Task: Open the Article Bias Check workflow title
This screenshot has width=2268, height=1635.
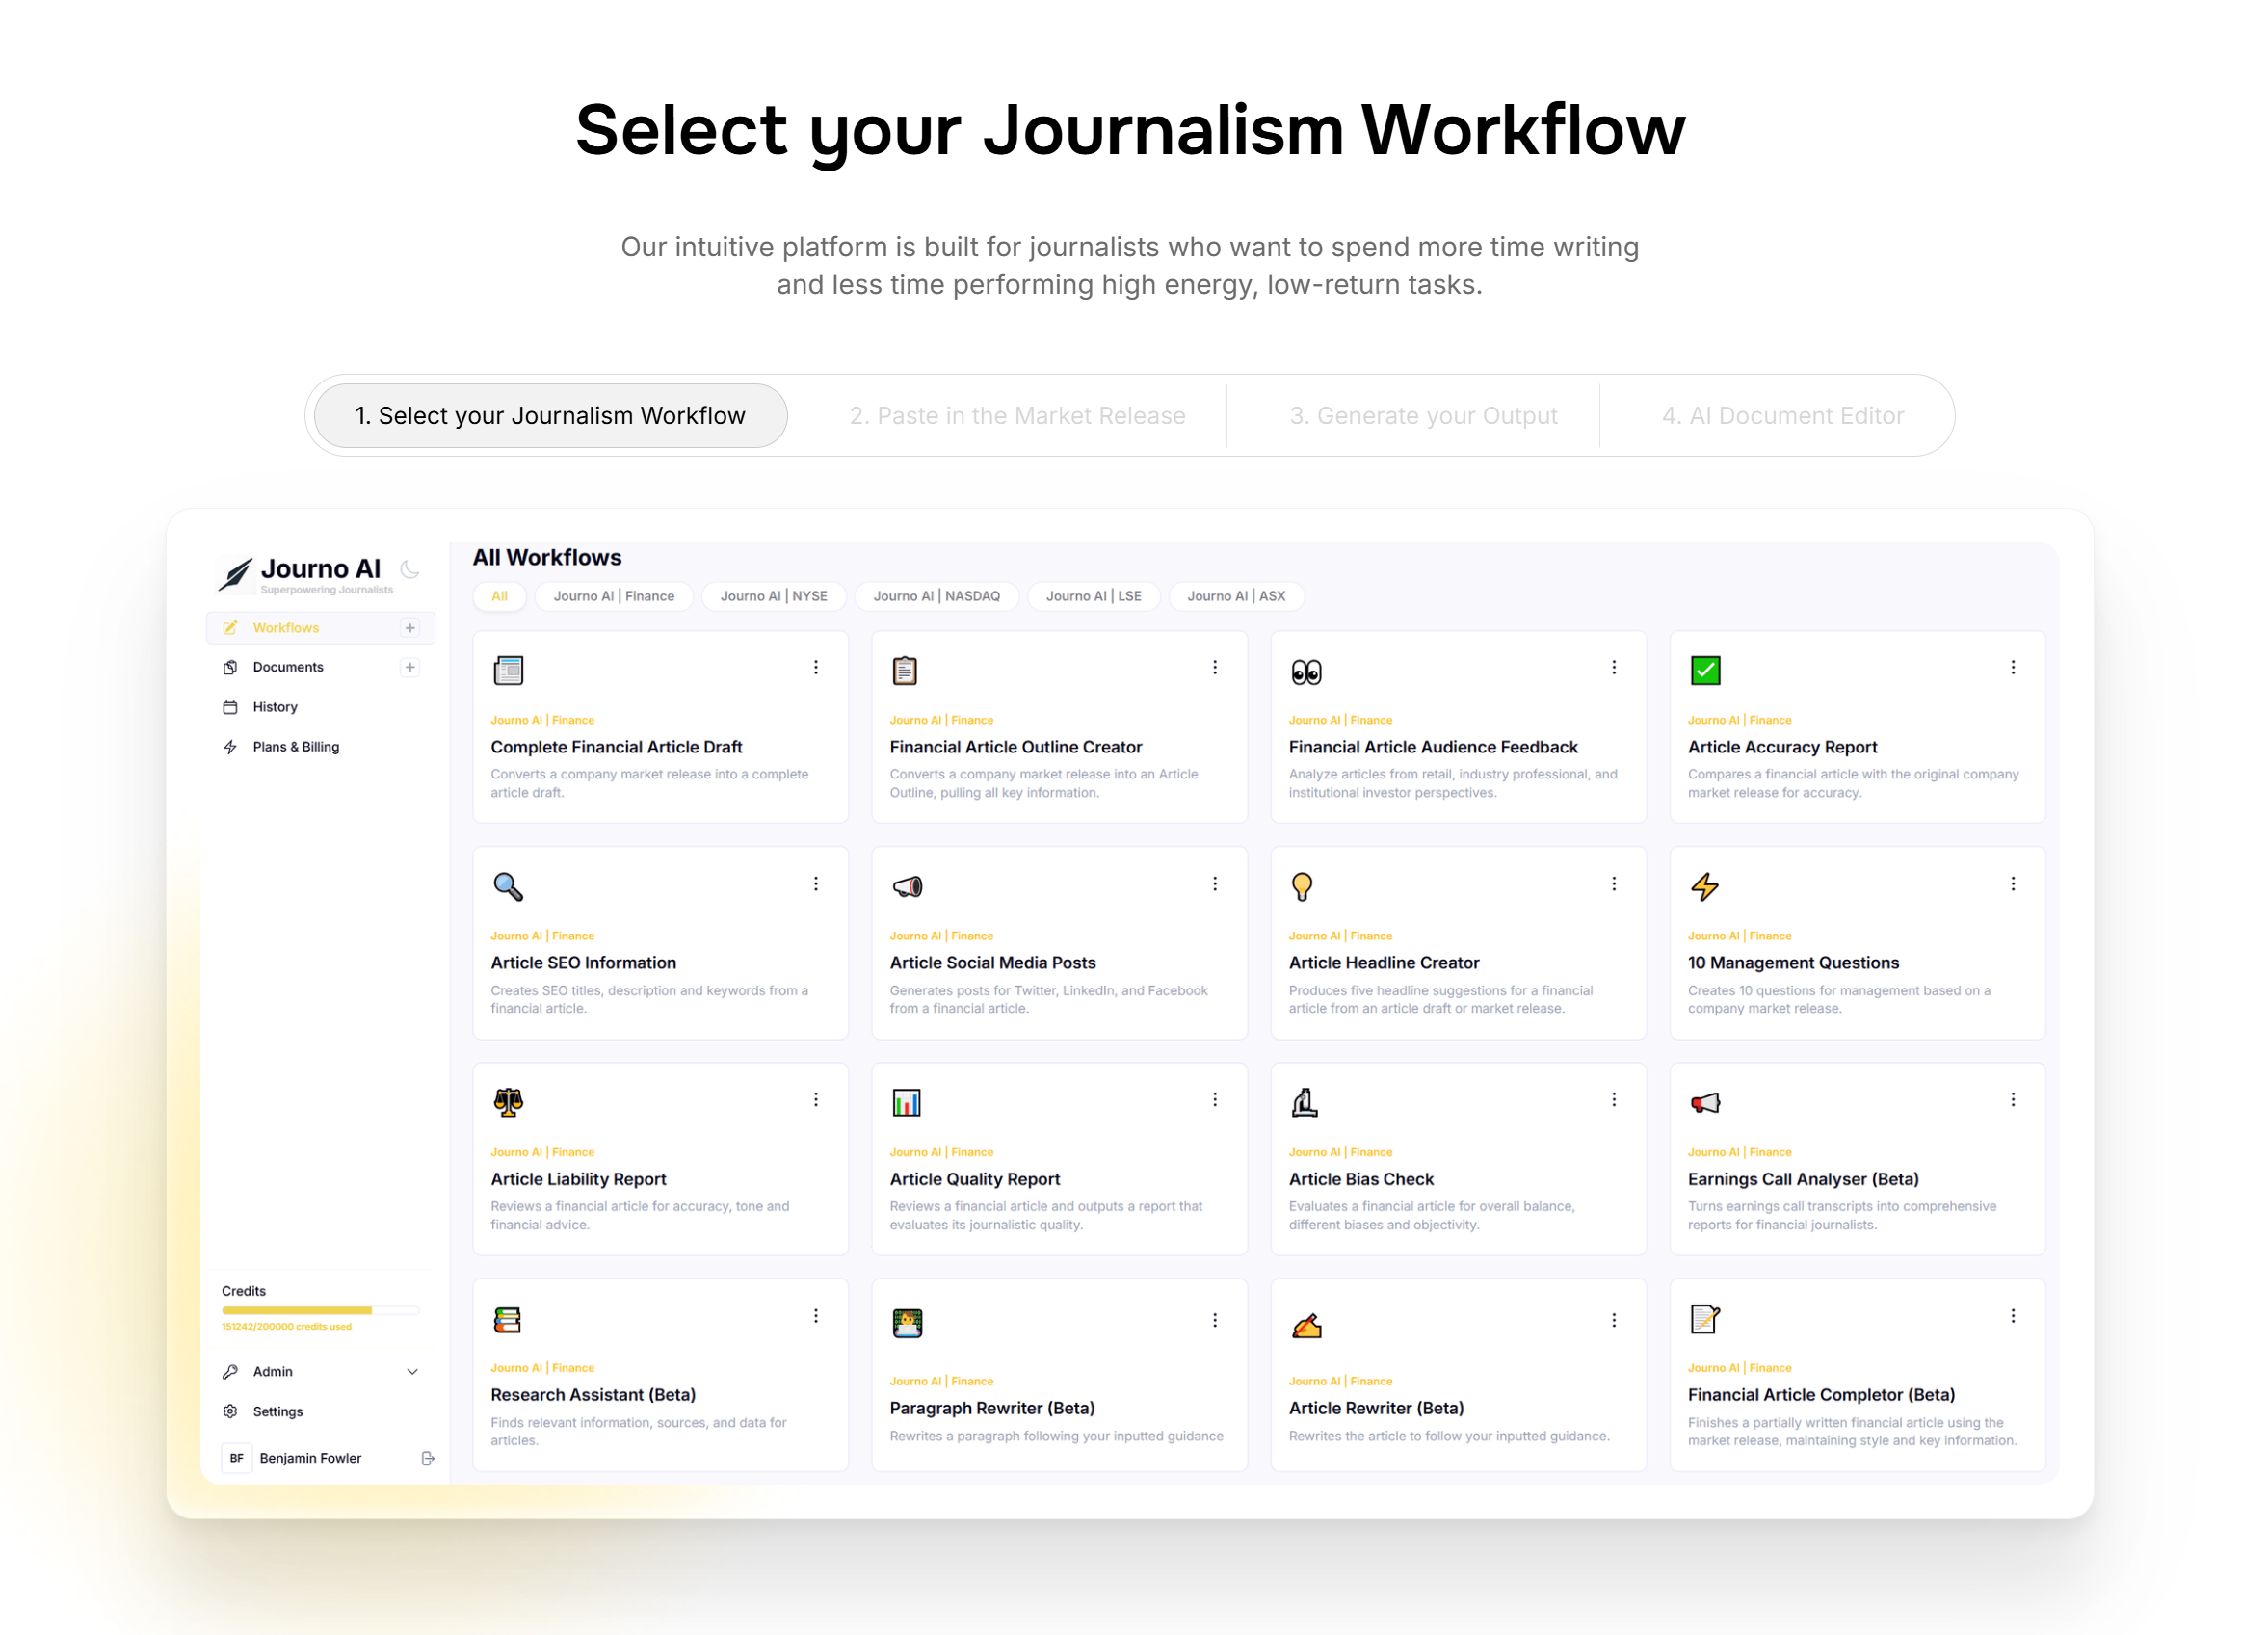Action: pyautogui.click(x=1361, y=1179)
